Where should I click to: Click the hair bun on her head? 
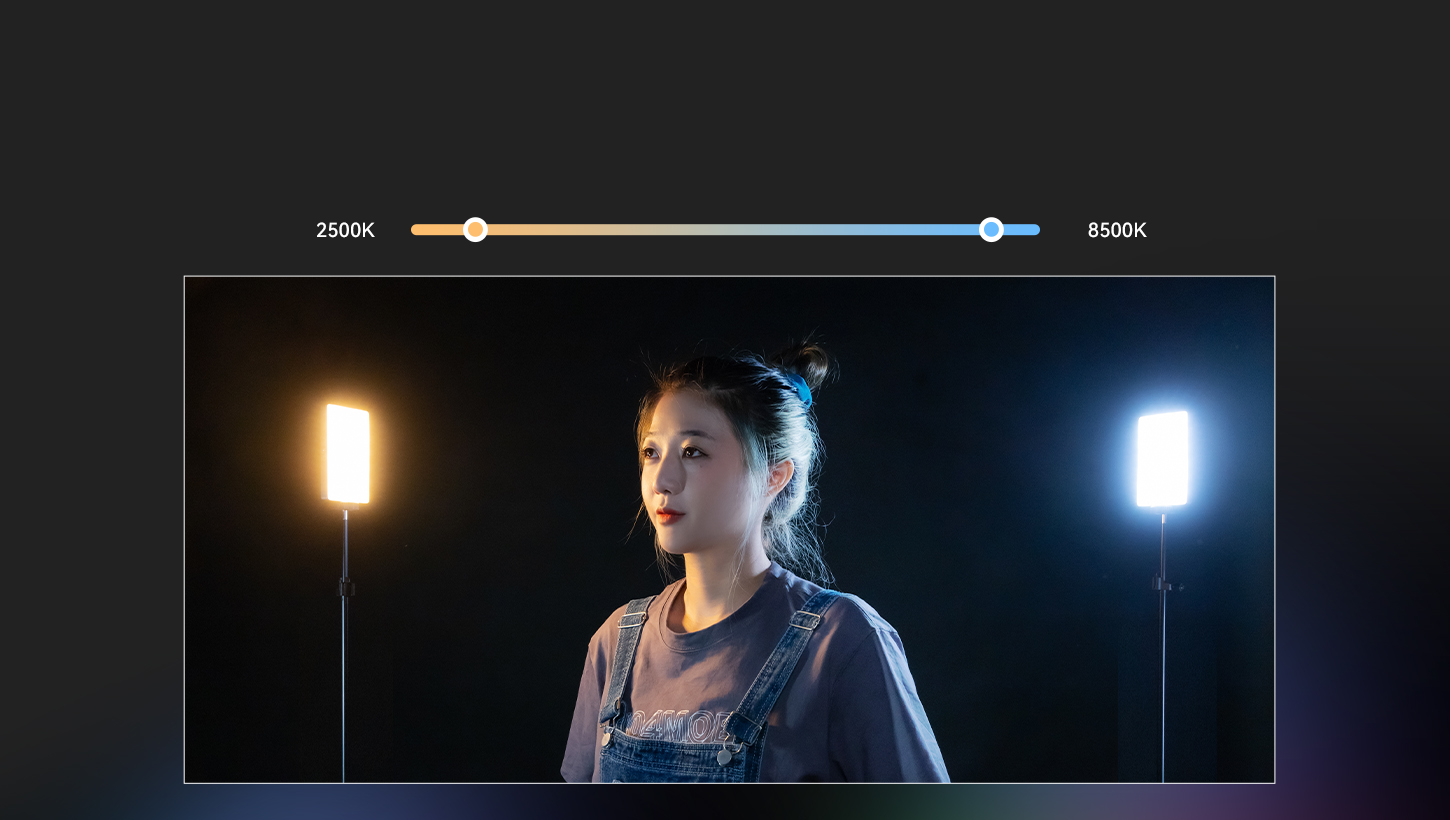coord(808,364)
